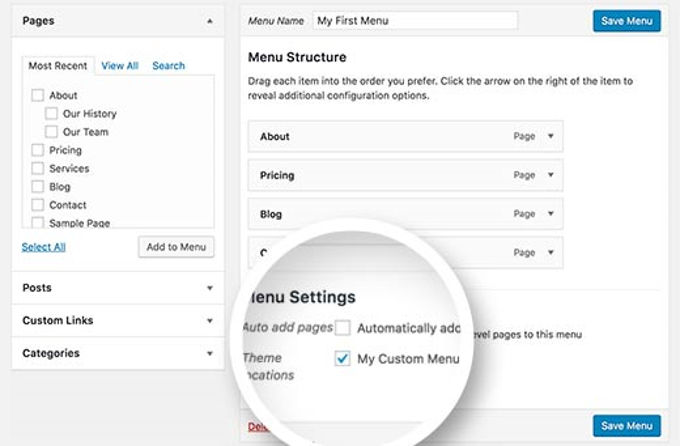The height and width of the screenshot is (446, 680).
Task: Check the About page checkbox
Action: 38,96
